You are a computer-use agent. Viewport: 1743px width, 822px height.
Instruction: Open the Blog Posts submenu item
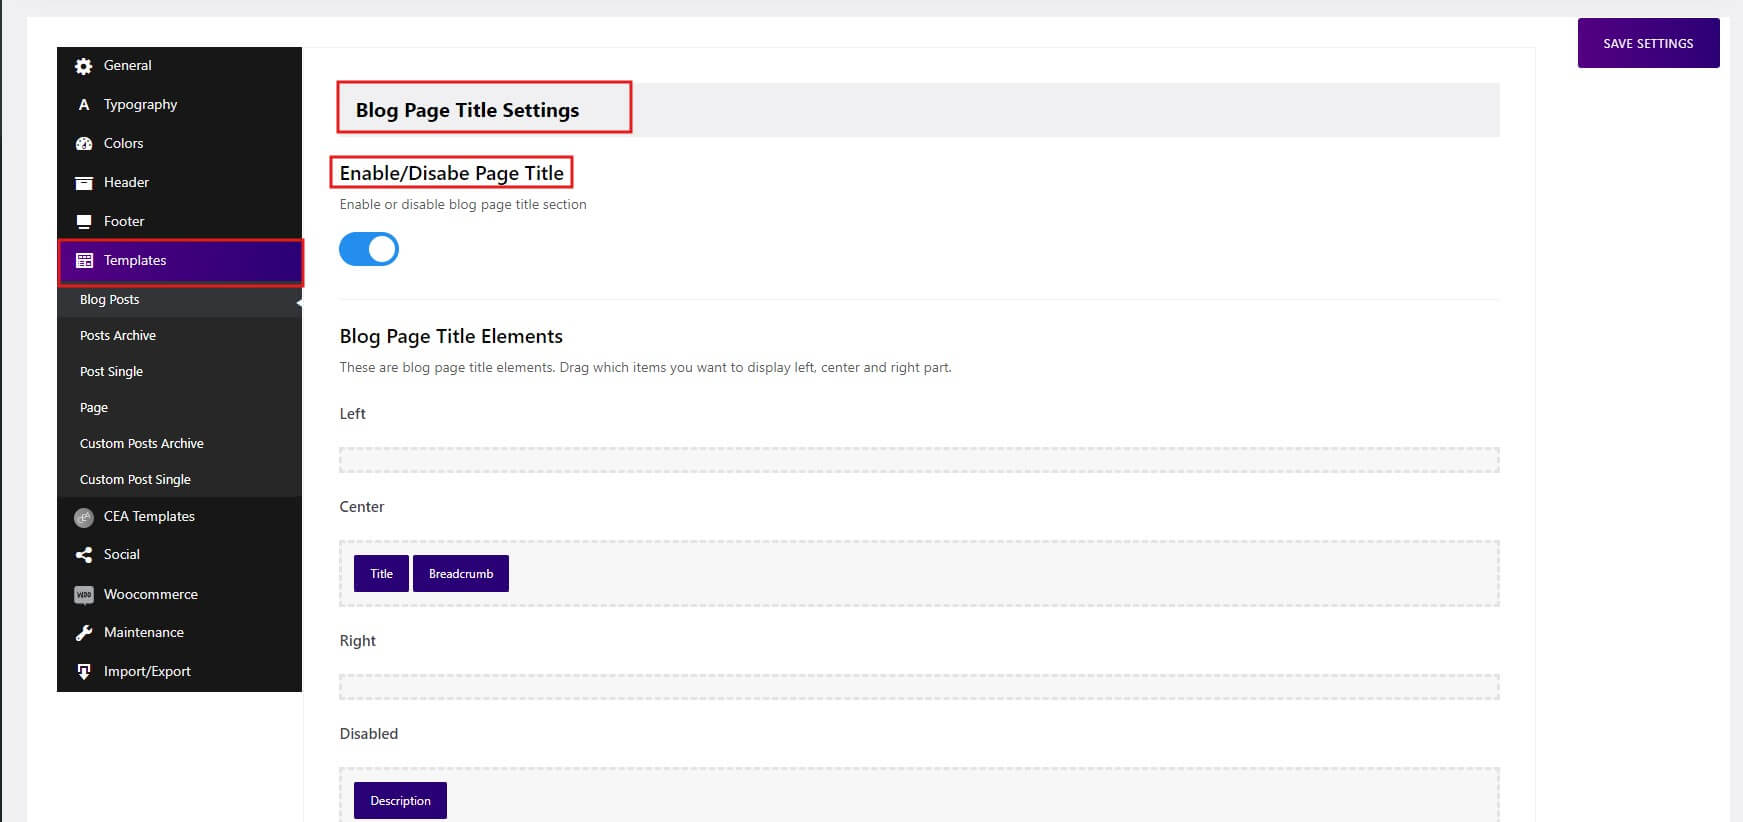pyautogui.click(x=110, y=300)
